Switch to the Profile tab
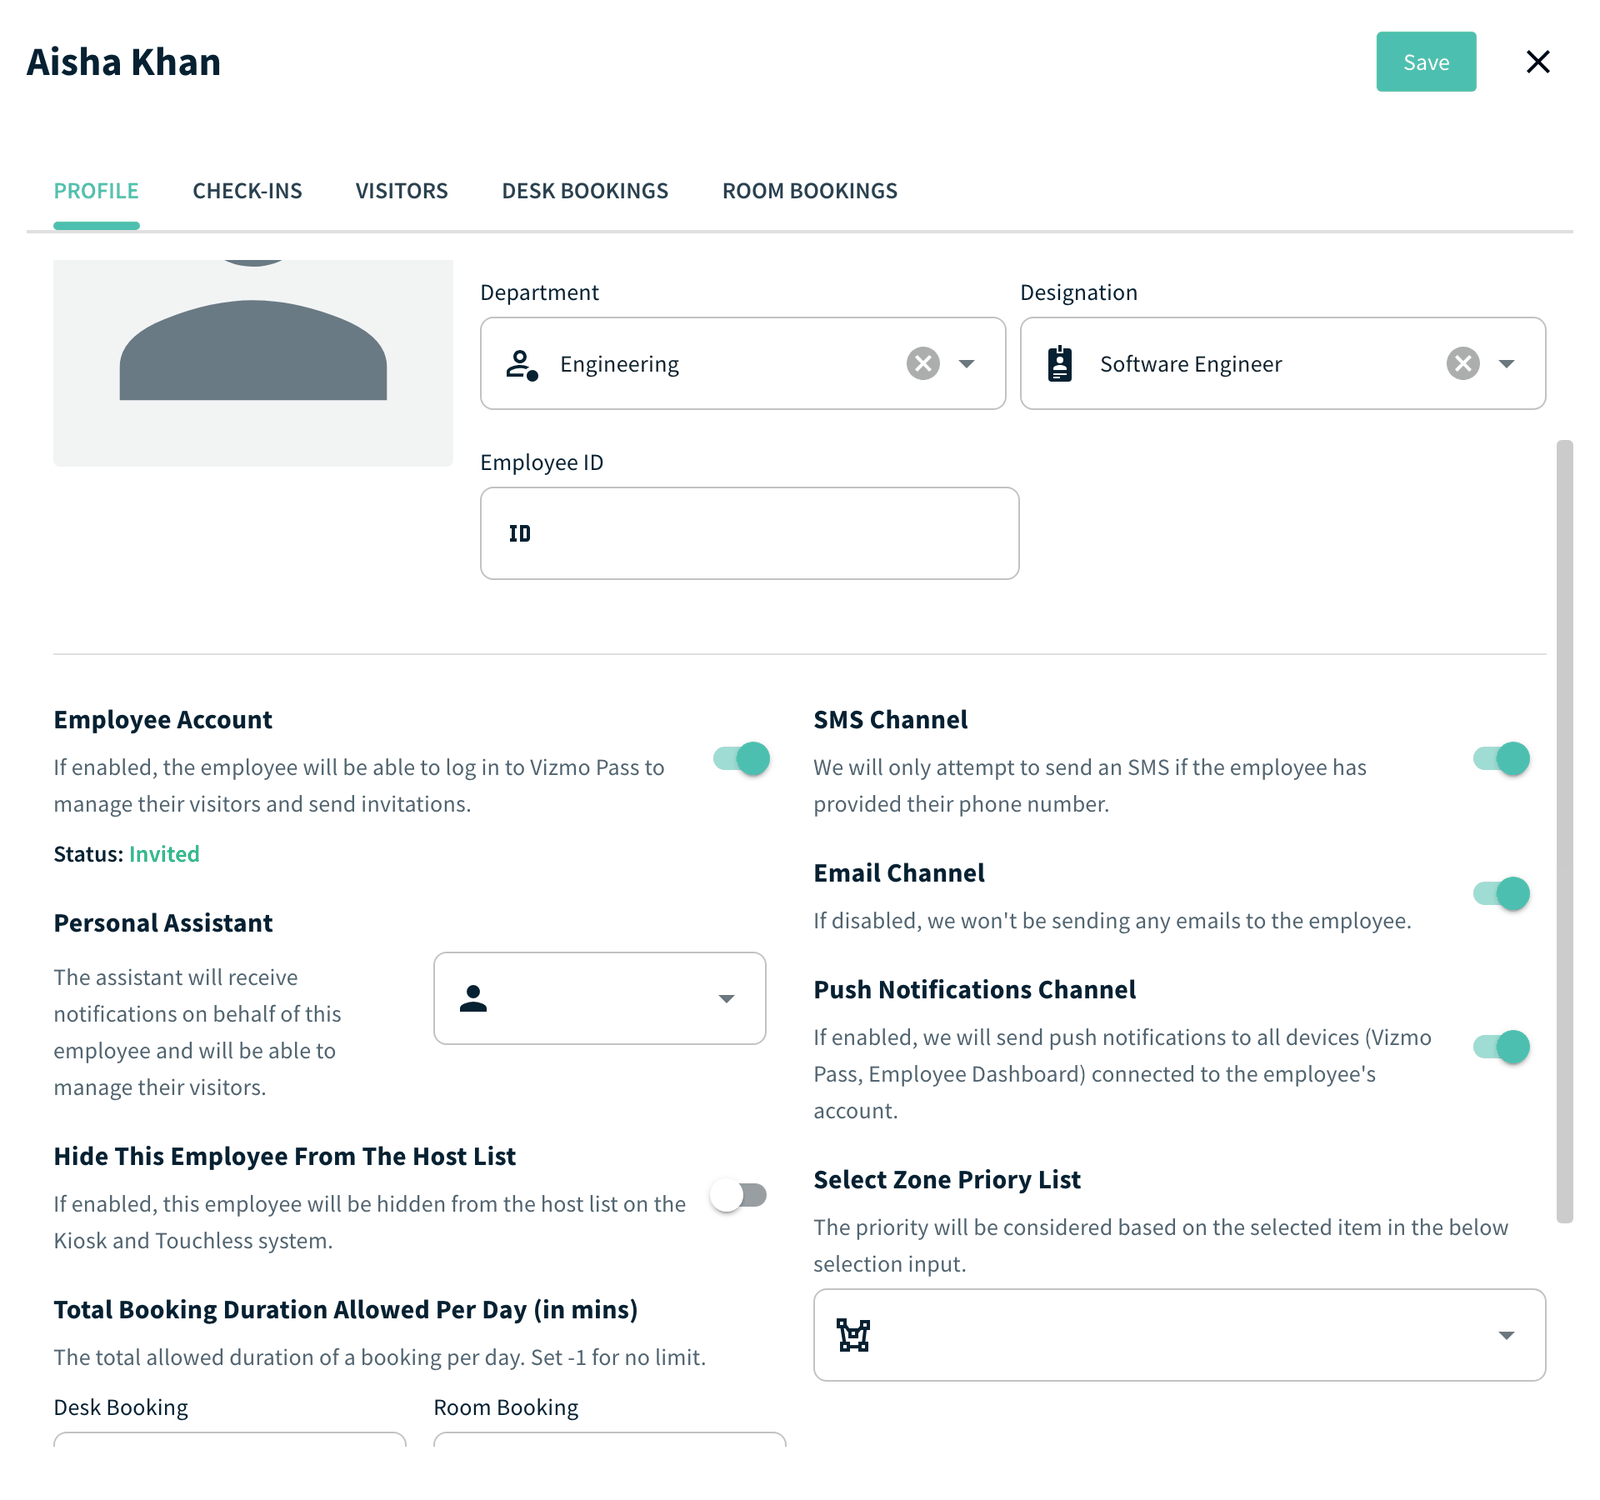The image size is (1600, 1500). 96,191
